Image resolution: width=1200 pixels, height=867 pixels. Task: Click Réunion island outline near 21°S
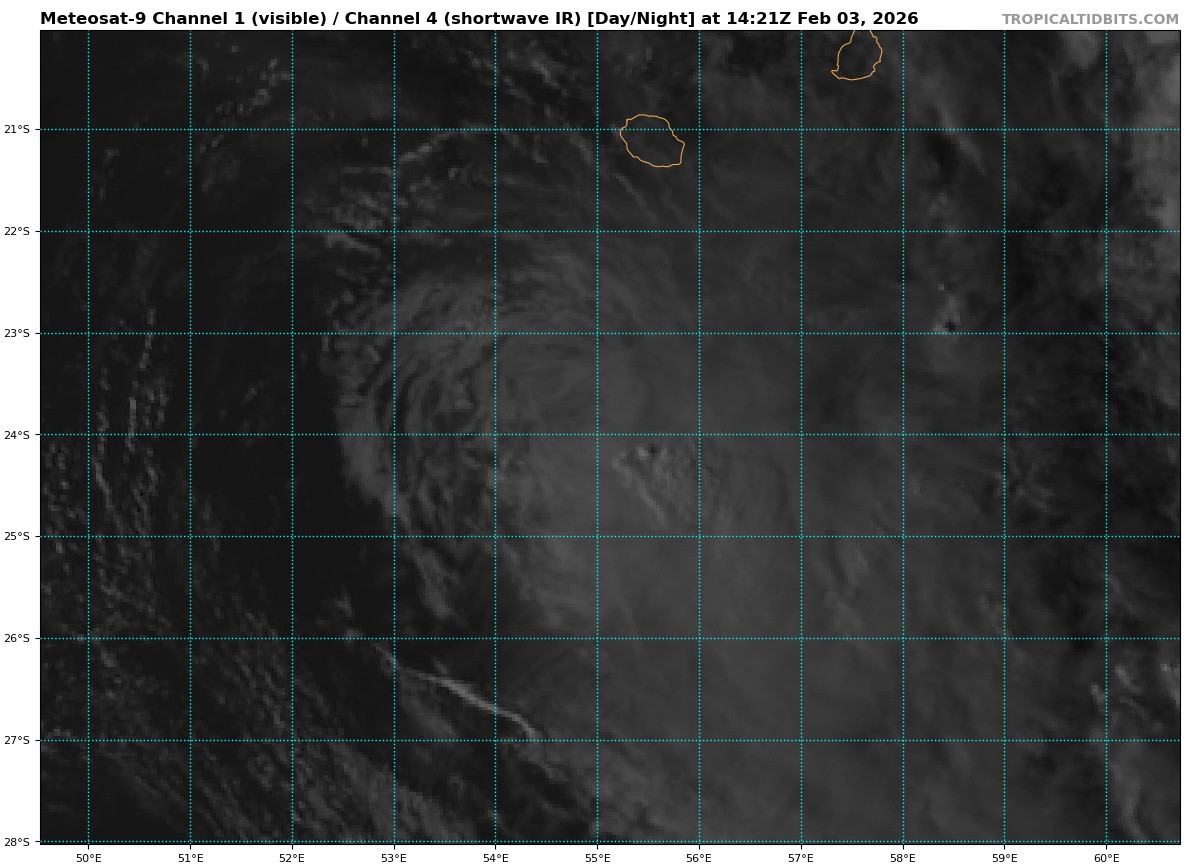(652, 141)
